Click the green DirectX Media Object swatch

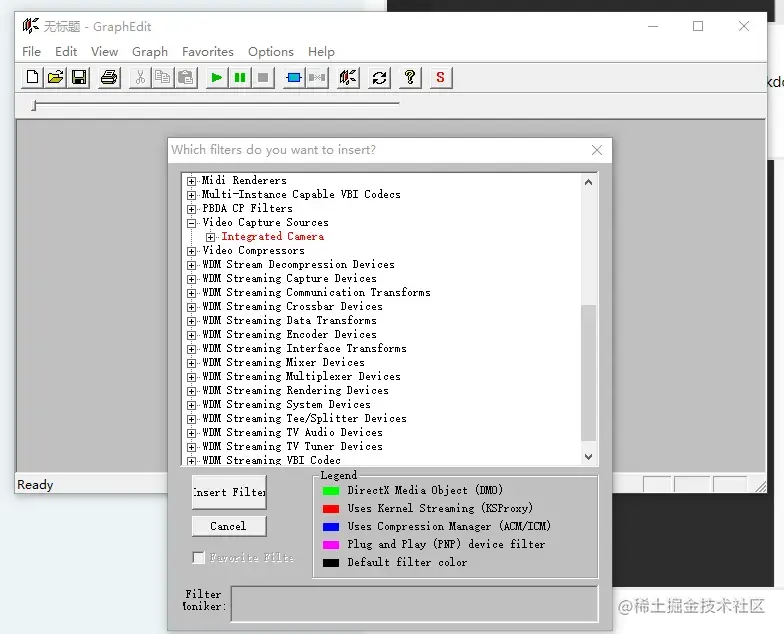[x=330, y=490]
